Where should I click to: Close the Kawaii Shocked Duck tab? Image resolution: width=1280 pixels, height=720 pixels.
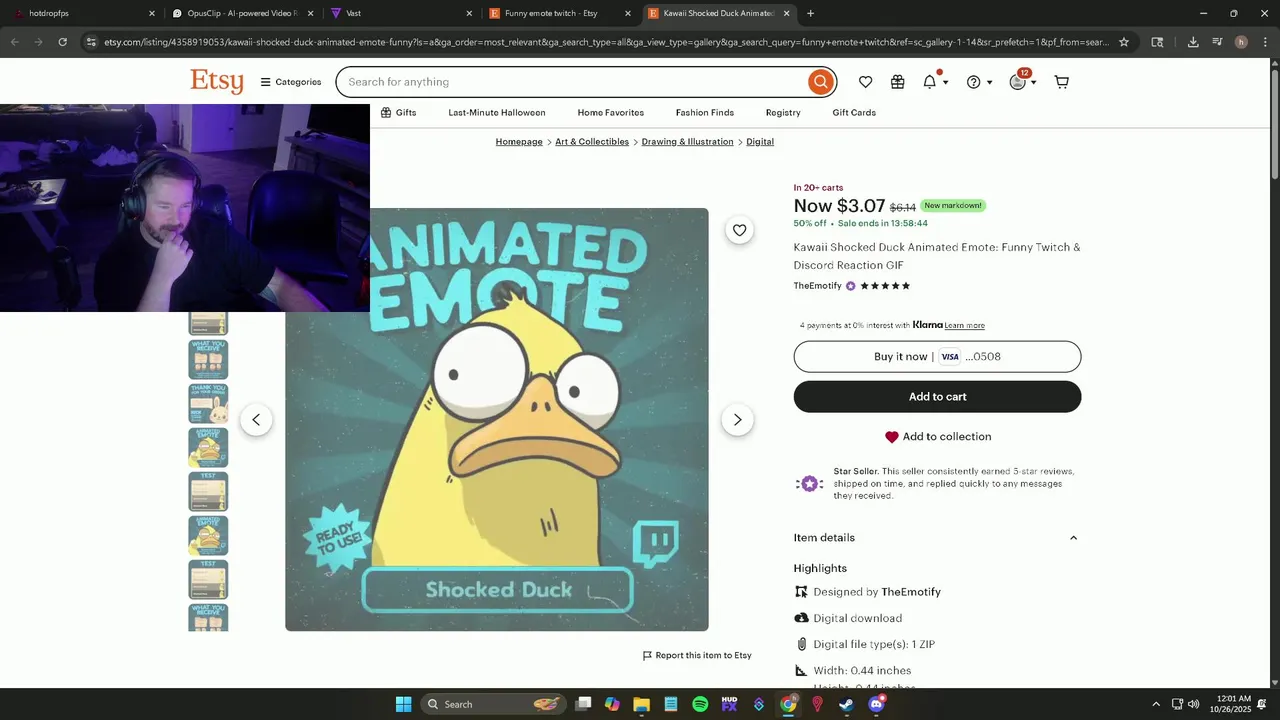(786, 13)
